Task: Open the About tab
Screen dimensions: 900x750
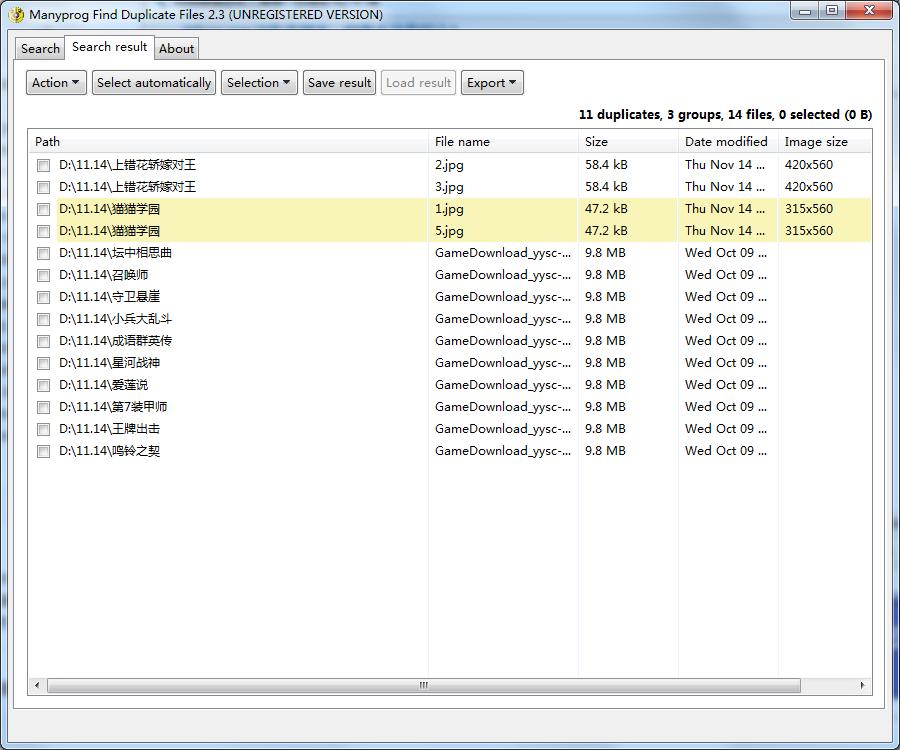Action: click(177, 48)
